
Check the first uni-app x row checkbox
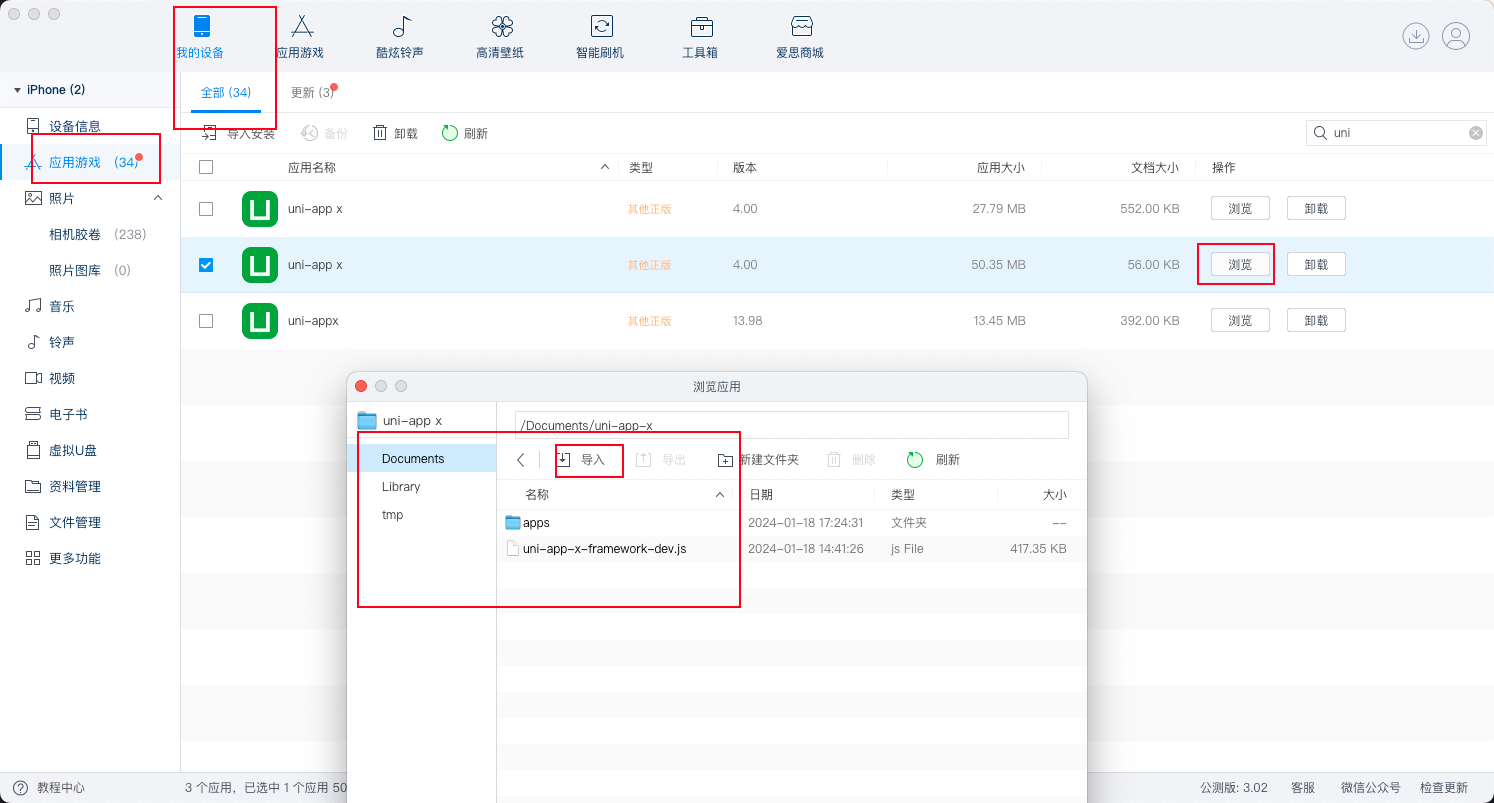(206, 209)
